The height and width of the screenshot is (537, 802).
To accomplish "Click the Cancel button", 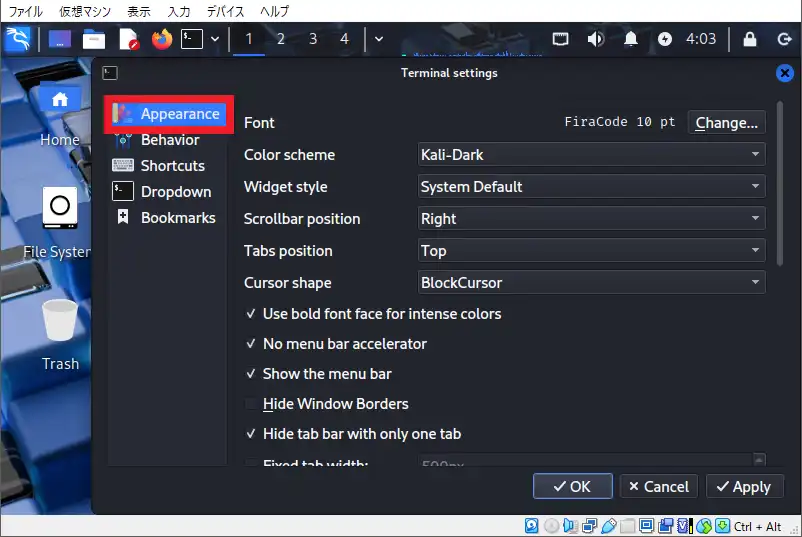I will coord(659,486).
